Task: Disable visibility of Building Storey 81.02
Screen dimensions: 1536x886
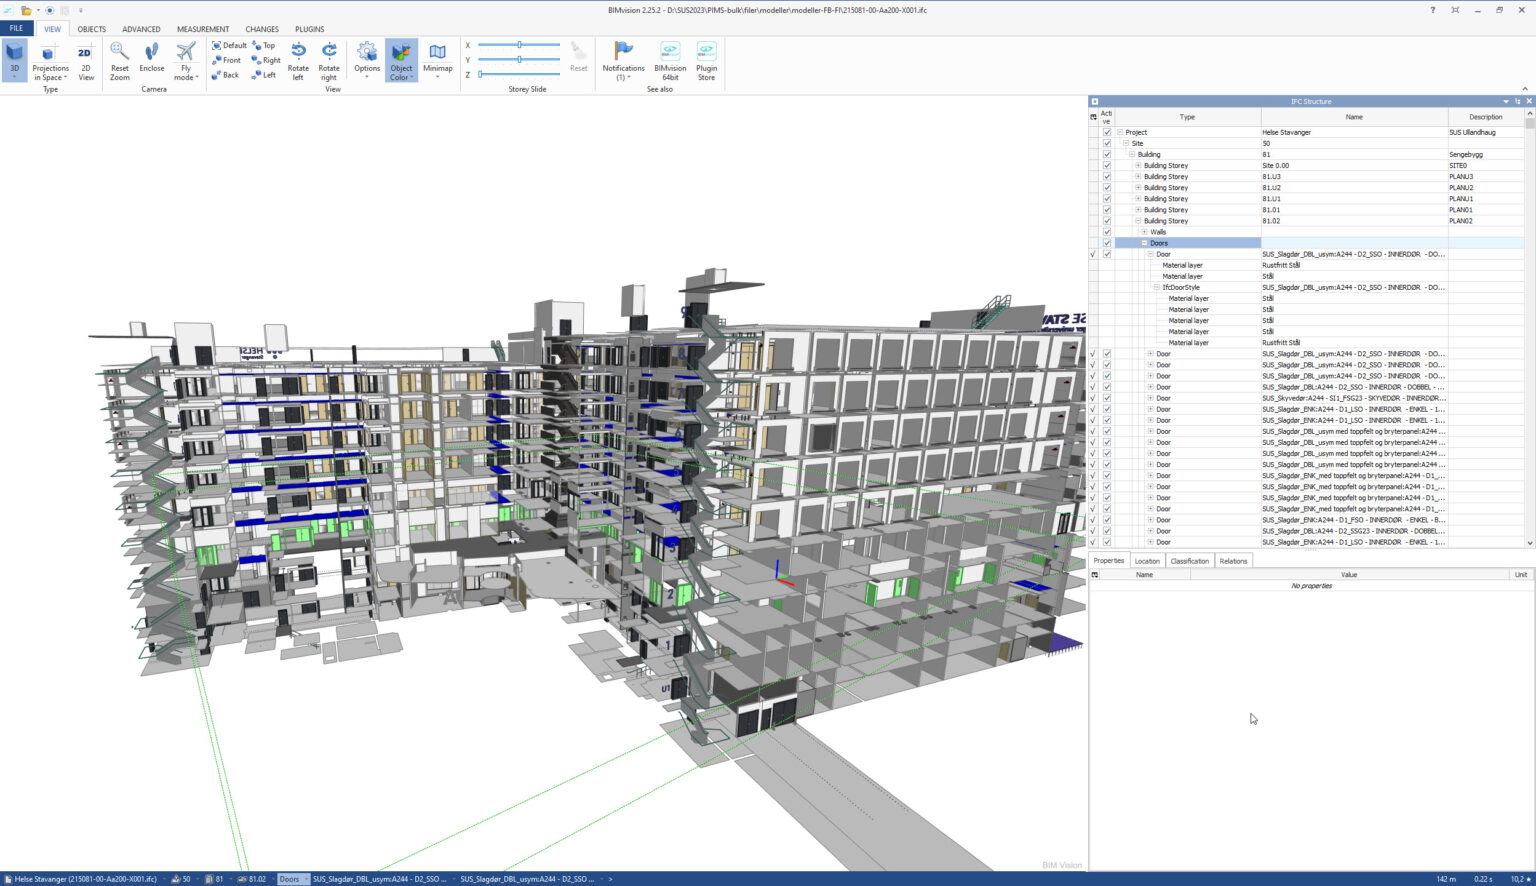Action: [x=1107, y=220]
